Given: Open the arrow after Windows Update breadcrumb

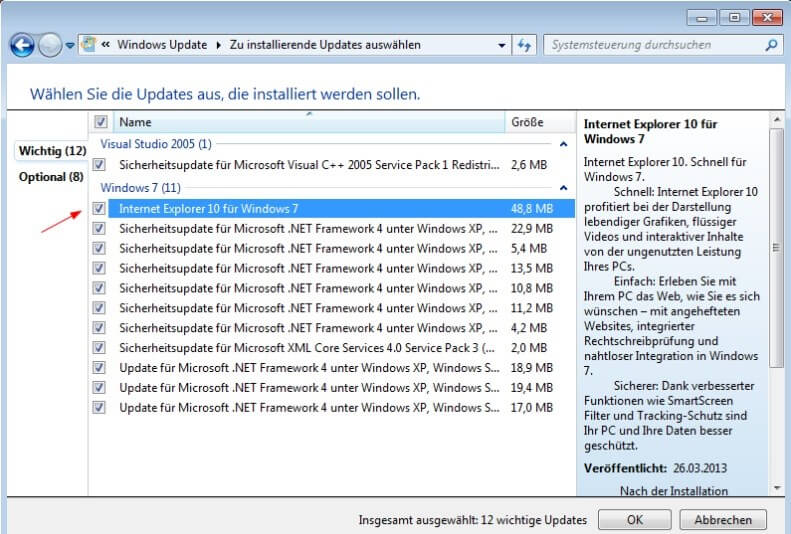Looking at the screenshot, I should pyautogui.click(x=218, y=45).
